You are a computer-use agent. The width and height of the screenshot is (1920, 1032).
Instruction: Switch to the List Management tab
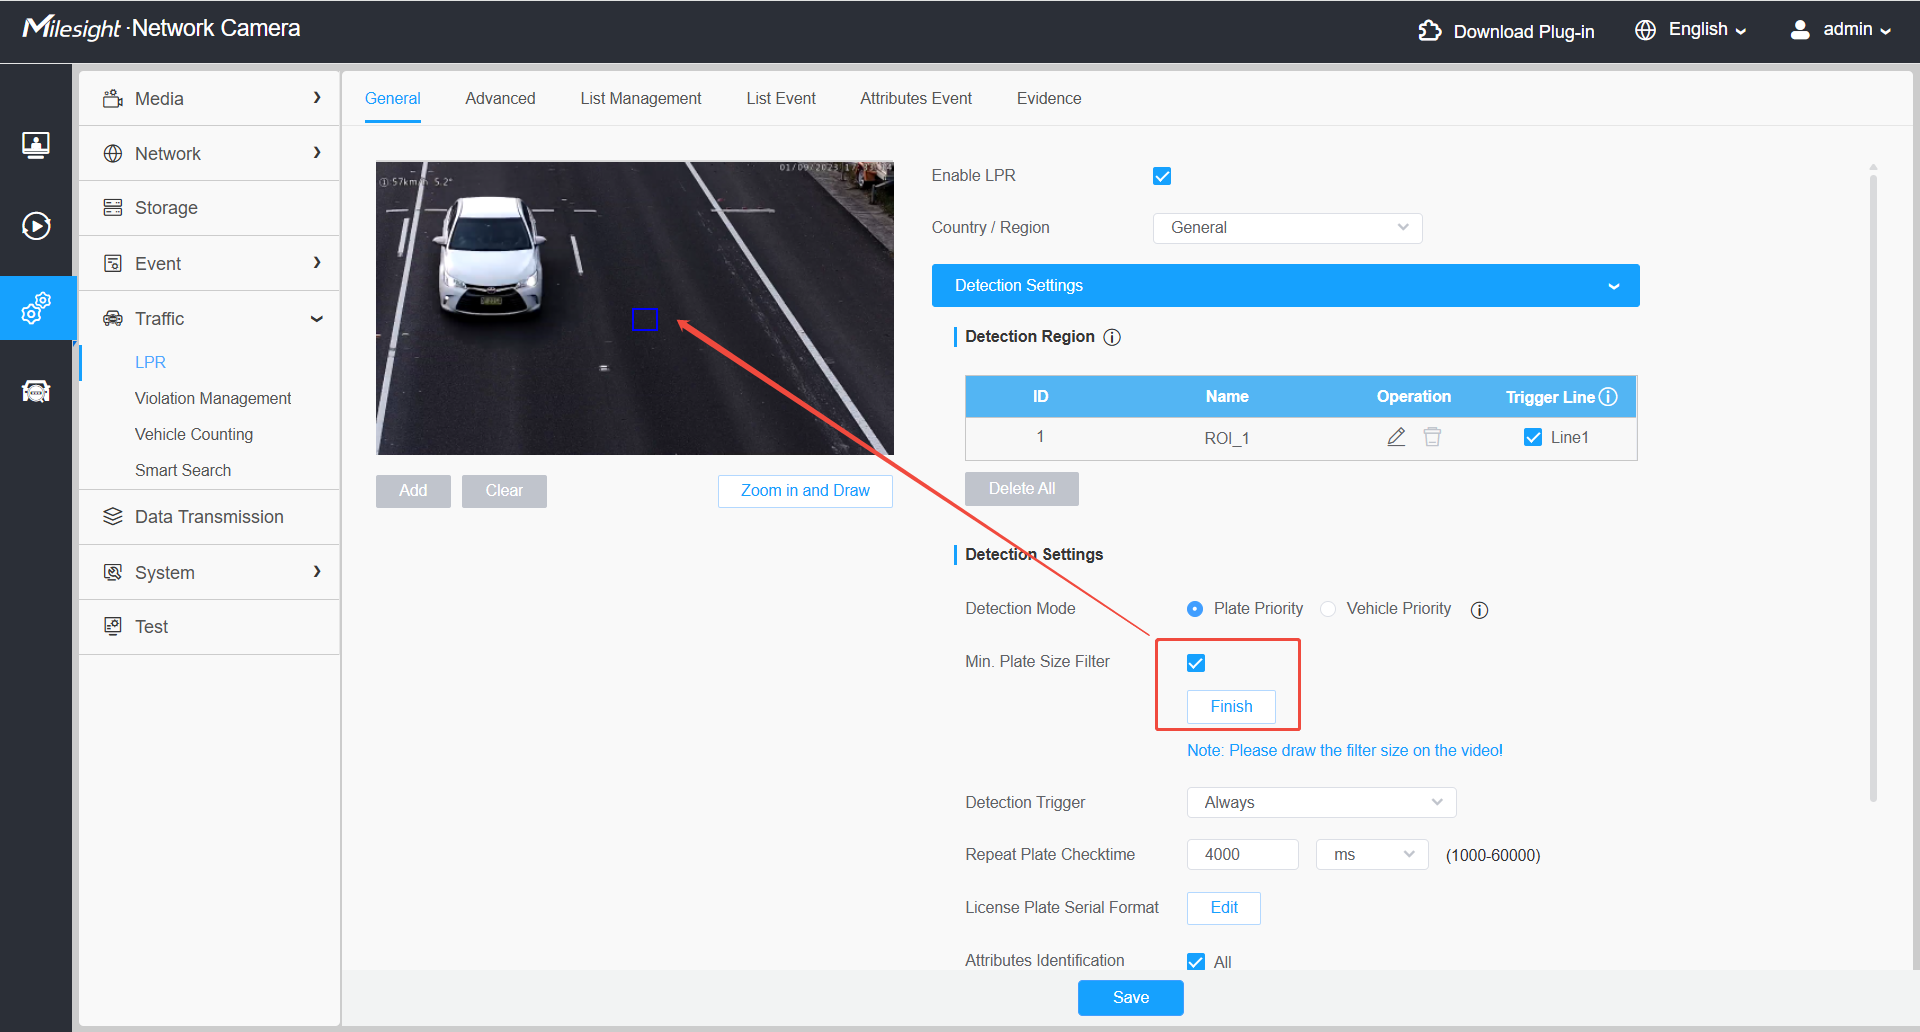pyautogui.click(x=641, y=98)
